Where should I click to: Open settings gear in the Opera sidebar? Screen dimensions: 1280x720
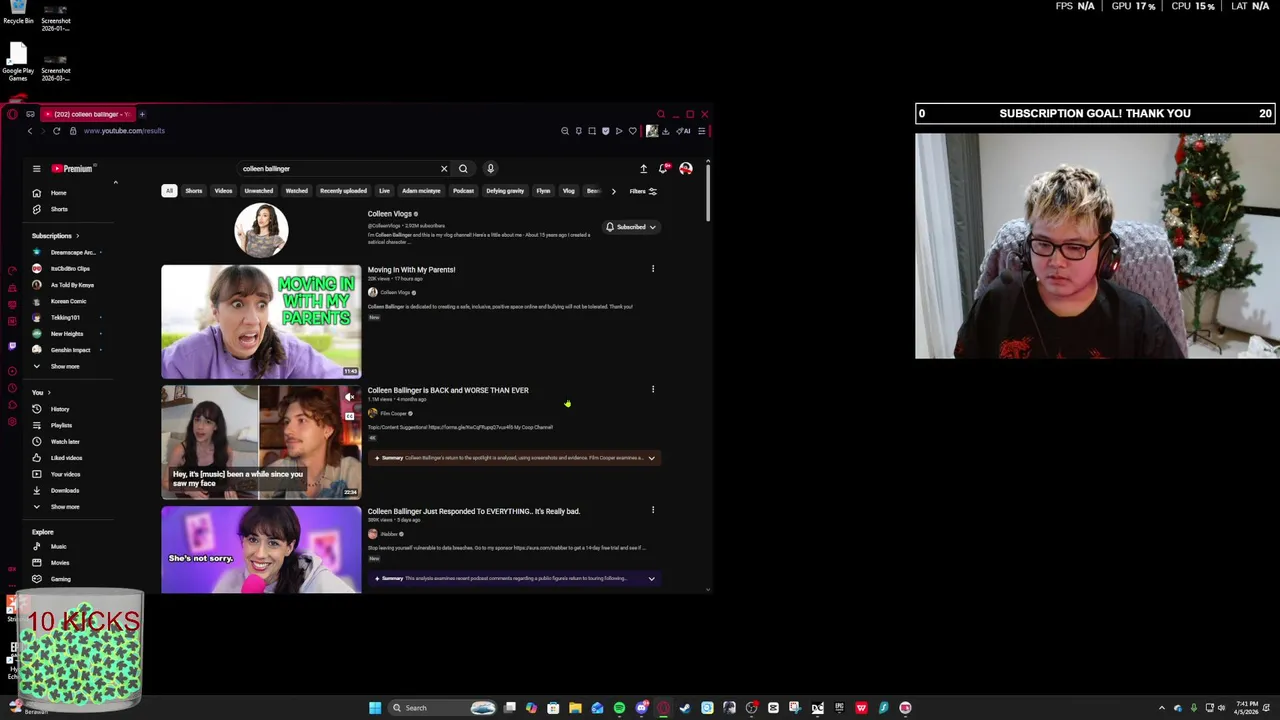(12, 422)
